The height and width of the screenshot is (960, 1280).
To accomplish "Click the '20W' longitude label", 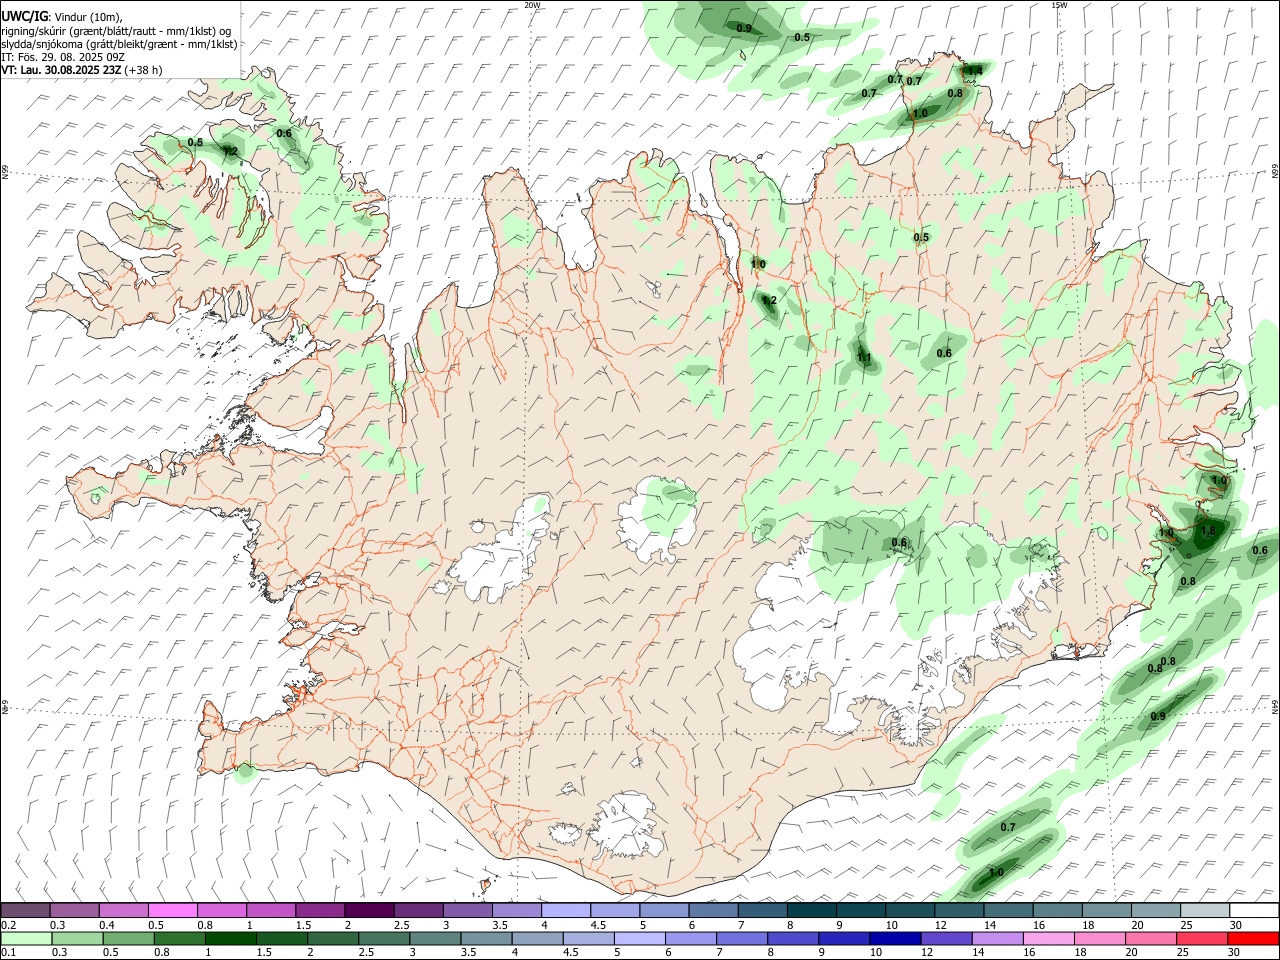I will (532, 5).
